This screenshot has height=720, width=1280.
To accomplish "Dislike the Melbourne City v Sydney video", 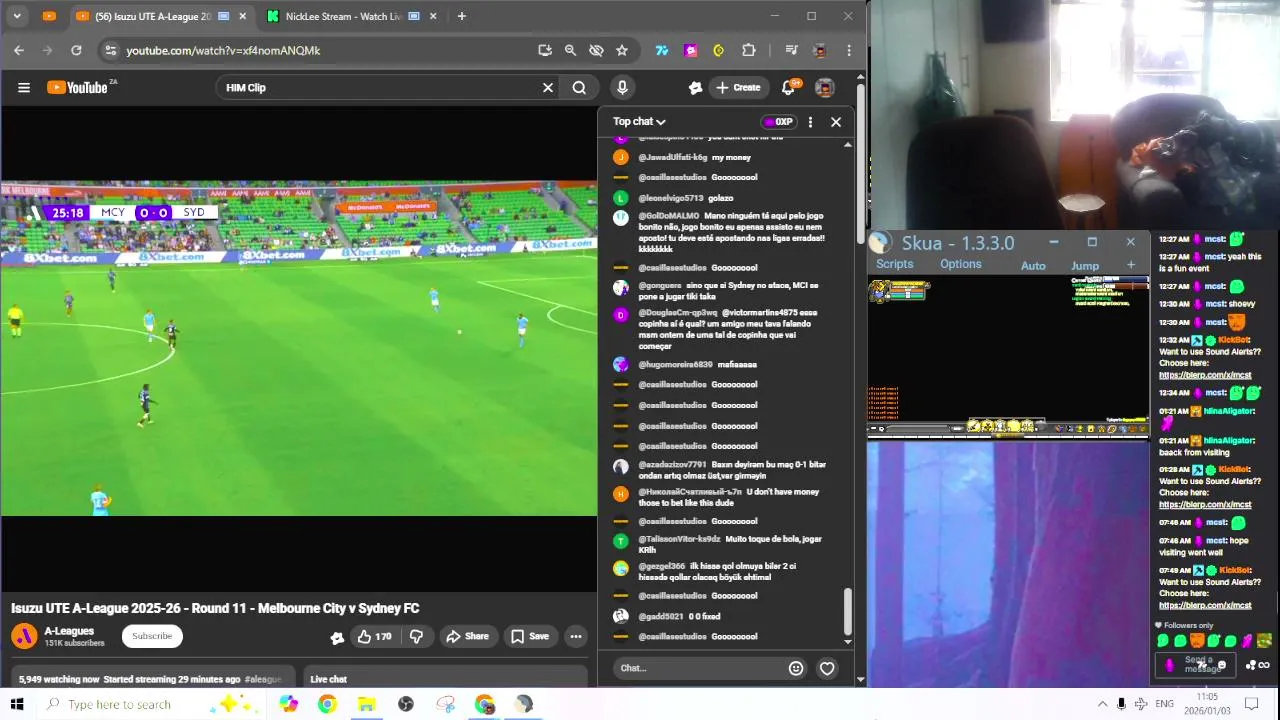I will click(417, 636).
